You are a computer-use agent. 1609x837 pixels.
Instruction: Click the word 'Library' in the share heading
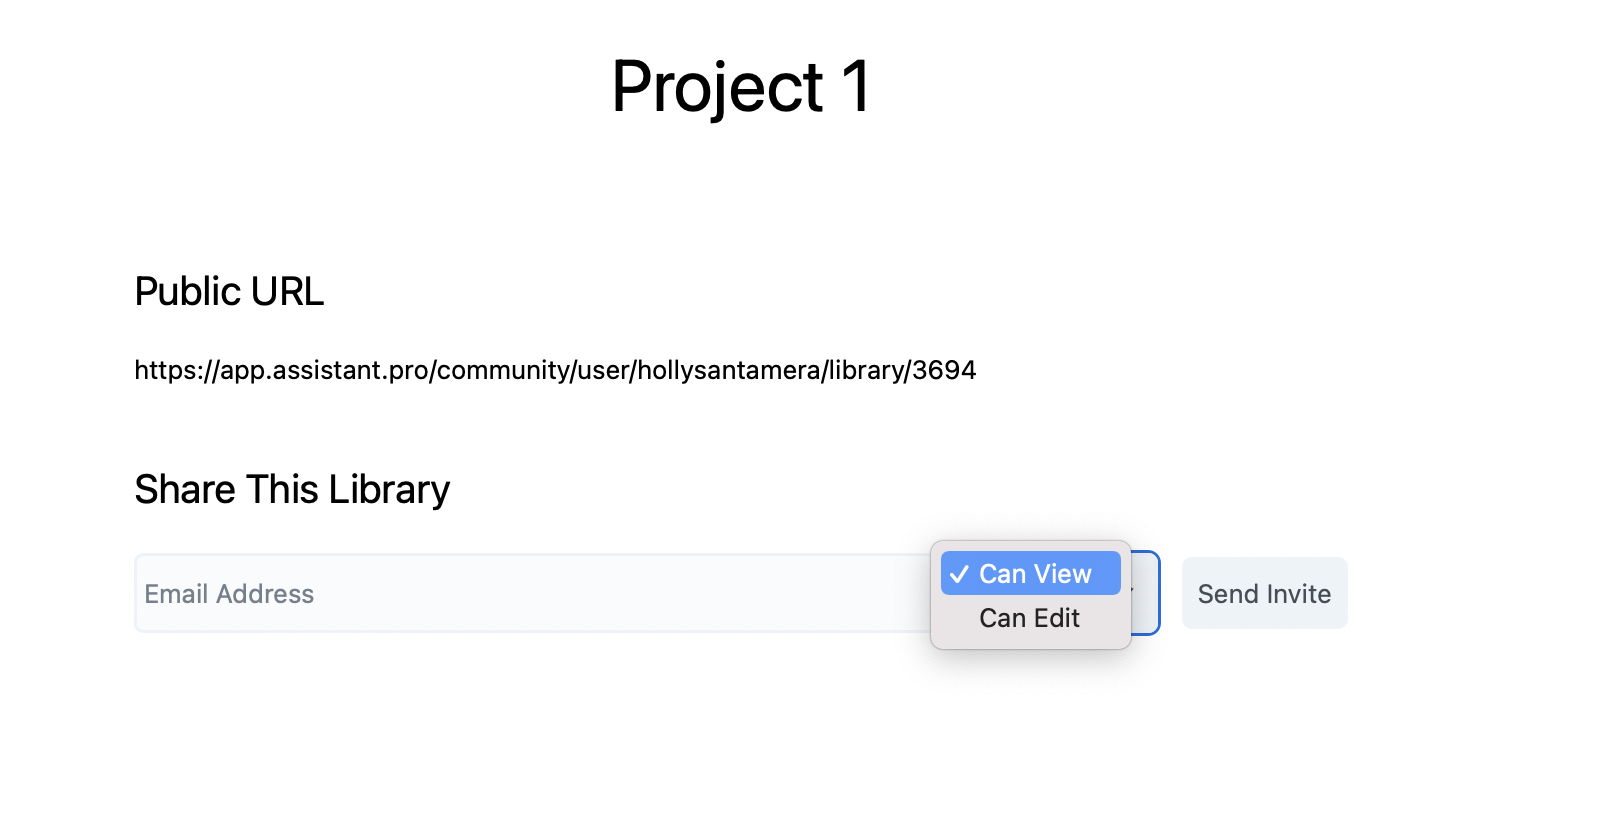[389, 490]
